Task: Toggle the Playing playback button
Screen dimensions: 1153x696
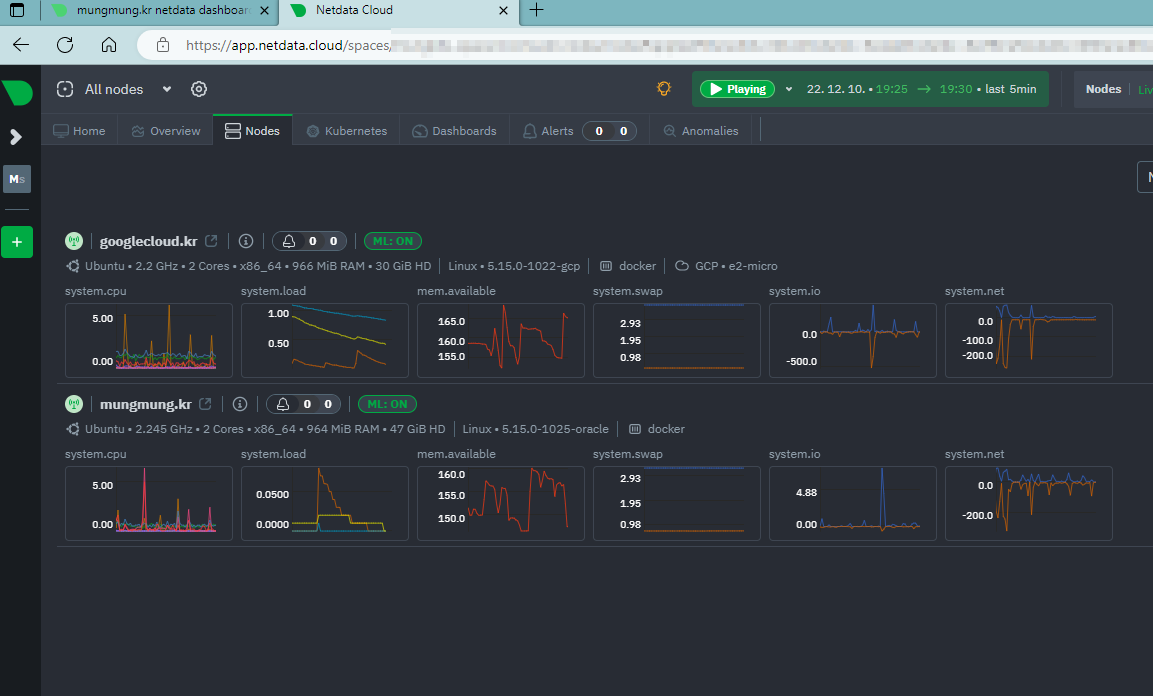Action: tap(737, 89)
